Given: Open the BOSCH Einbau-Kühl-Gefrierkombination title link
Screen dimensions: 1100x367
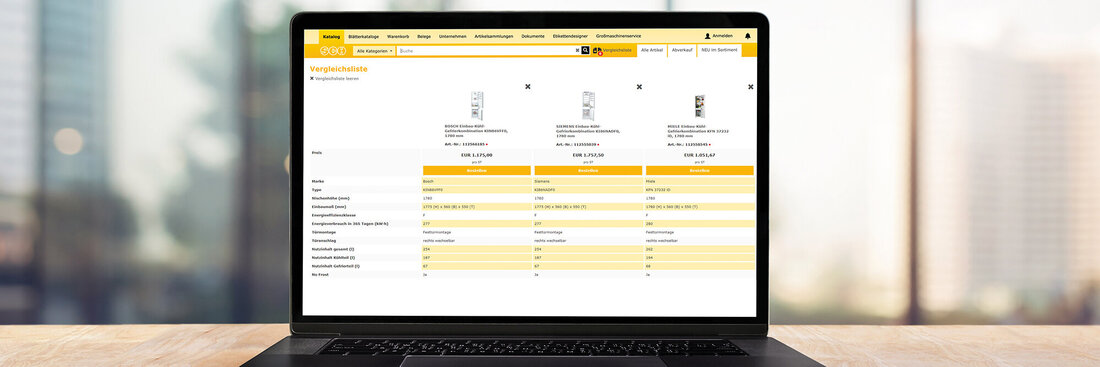Looking at the screenshot, I should pos(476,131).
